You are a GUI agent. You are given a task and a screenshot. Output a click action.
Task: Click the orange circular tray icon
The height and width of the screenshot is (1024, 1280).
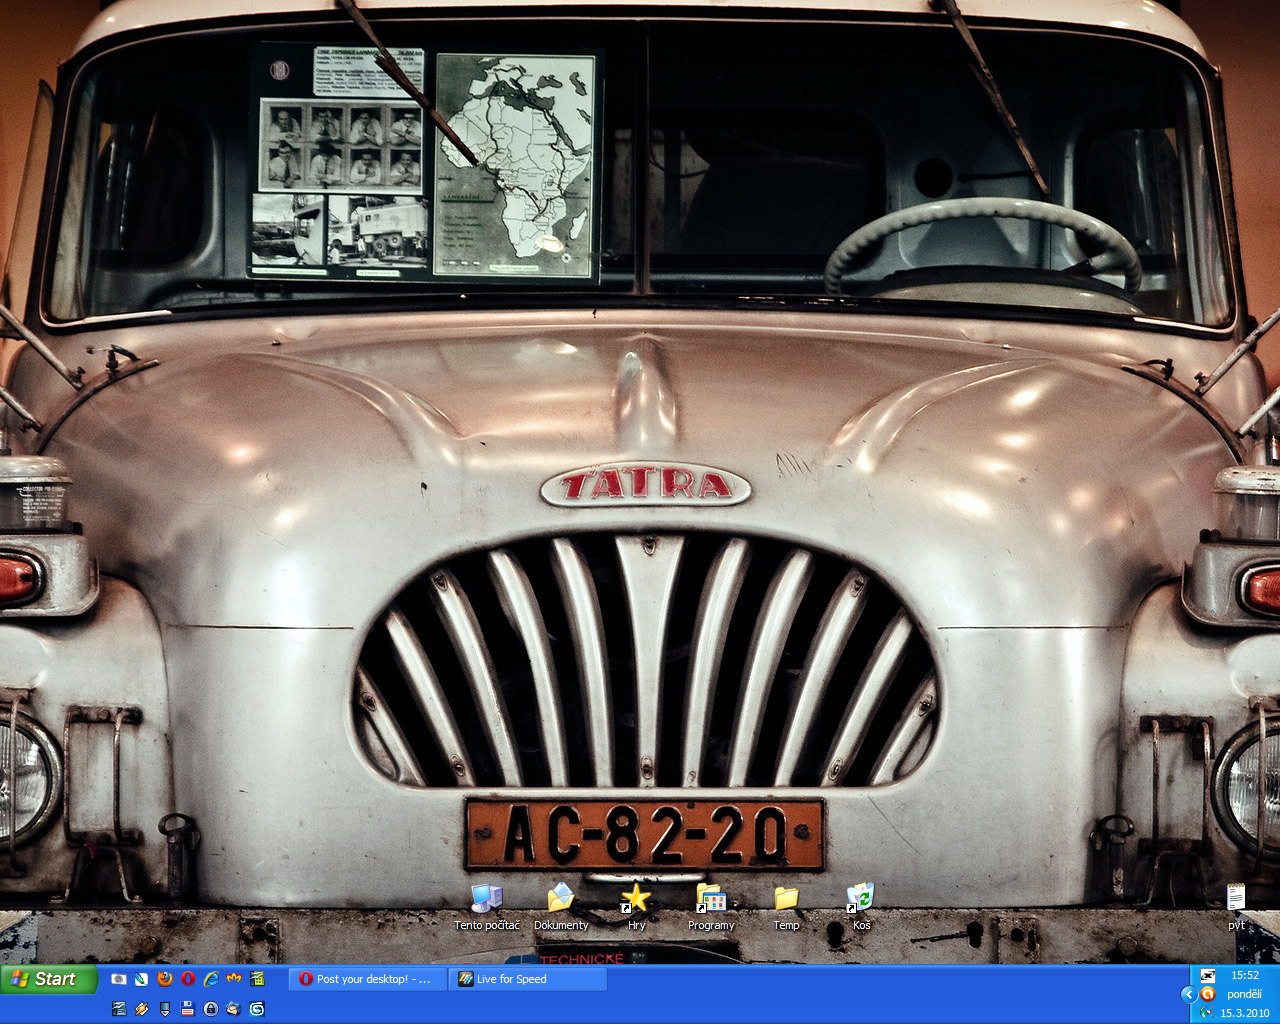coord(1208,994)
